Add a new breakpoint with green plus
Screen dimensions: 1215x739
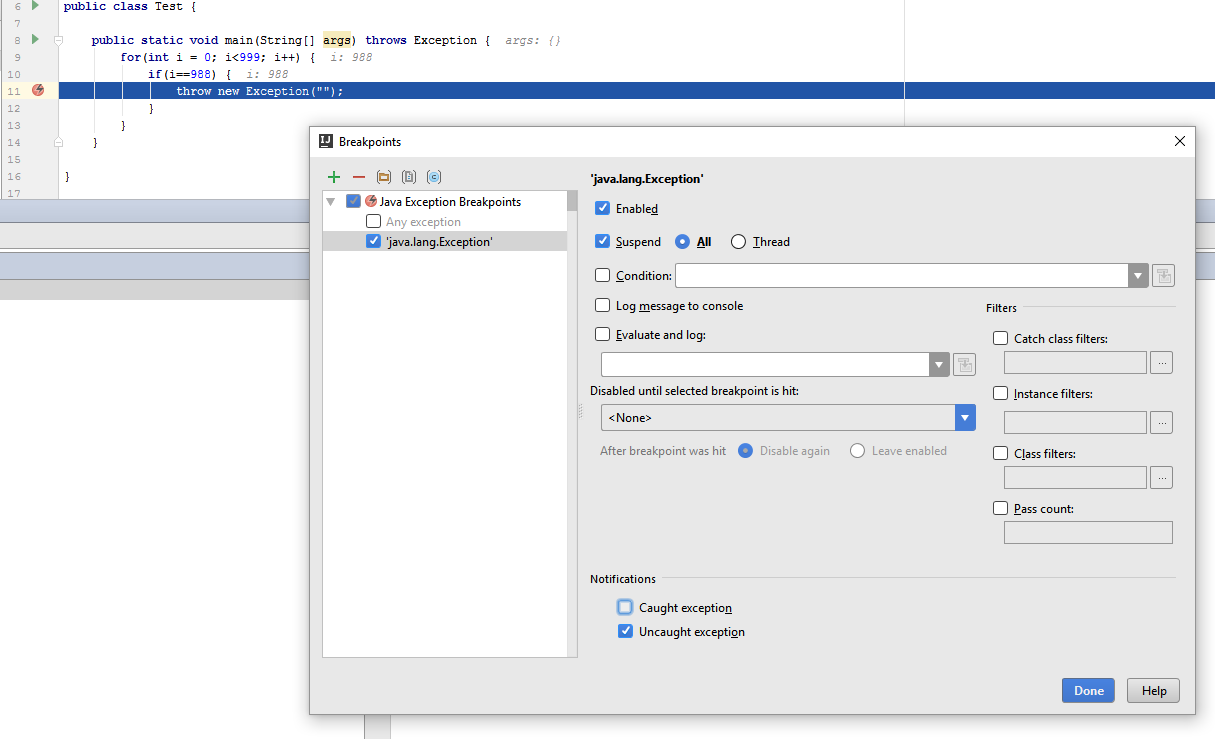pyautogui.click(x=334, y=177)
